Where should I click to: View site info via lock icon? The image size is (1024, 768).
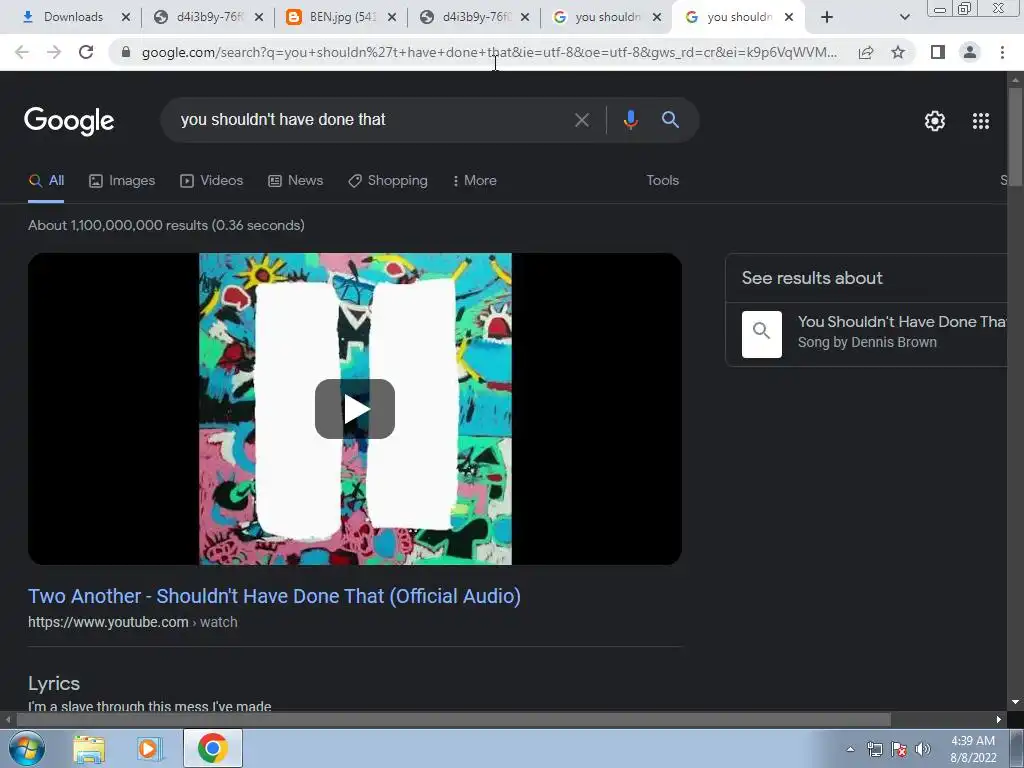(x=126, y=52)
